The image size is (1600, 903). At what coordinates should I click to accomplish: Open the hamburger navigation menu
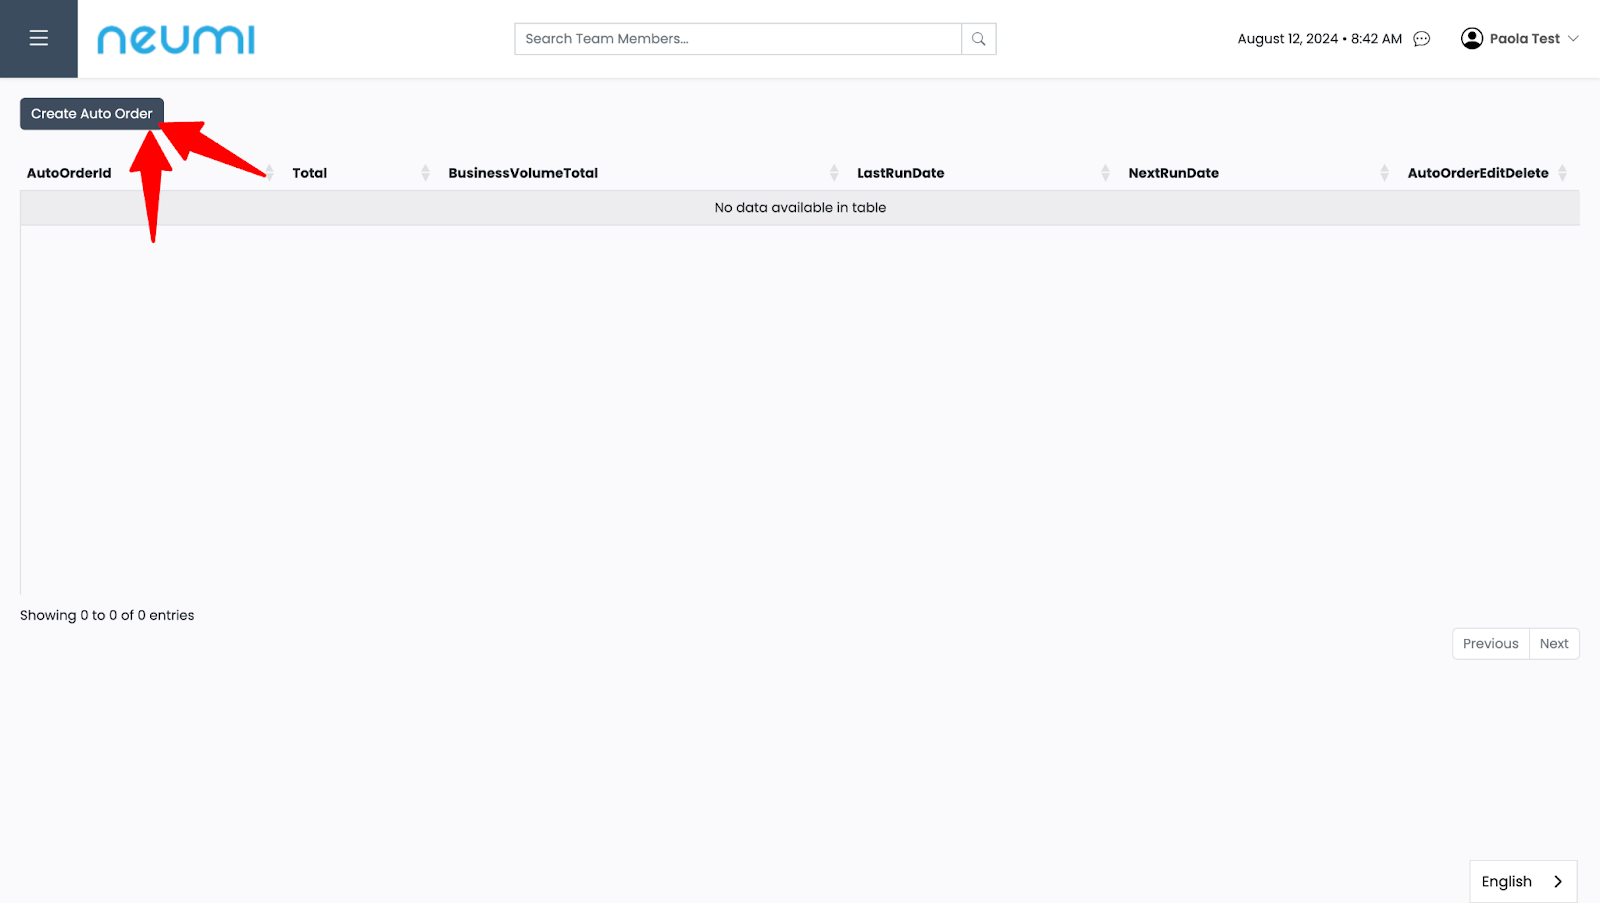39,39
